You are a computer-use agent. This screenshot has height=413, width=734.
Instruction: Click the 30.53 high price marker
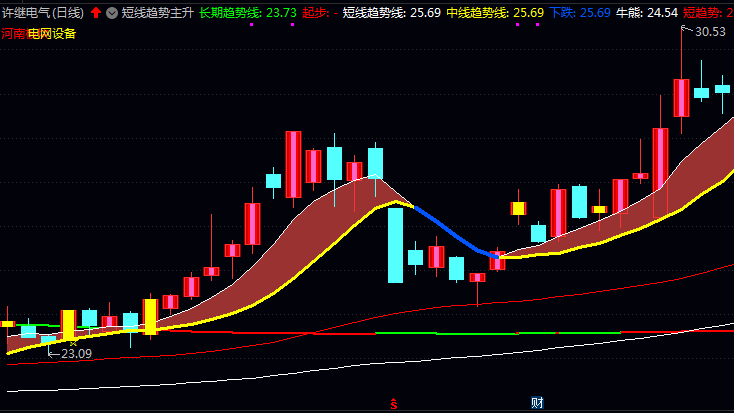(709, 32)
